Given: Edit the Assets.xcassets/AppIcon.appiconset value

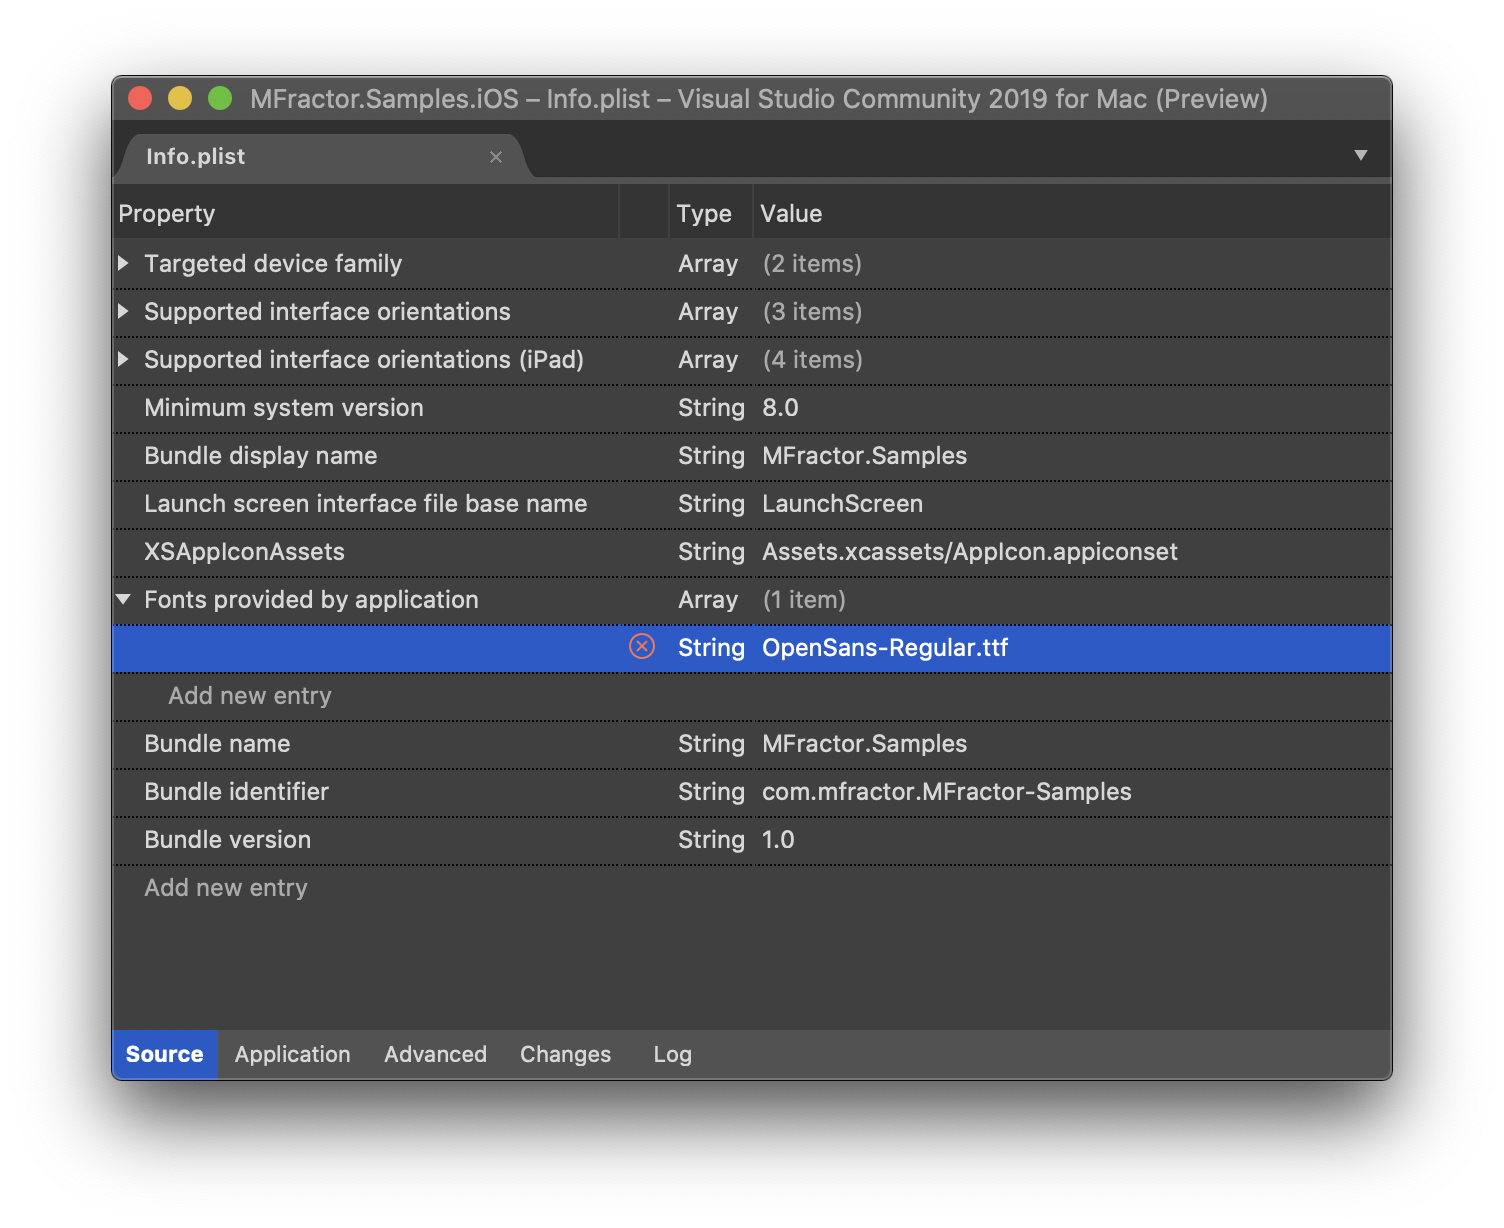Looking at the screenshot, I should pos(970,551).
